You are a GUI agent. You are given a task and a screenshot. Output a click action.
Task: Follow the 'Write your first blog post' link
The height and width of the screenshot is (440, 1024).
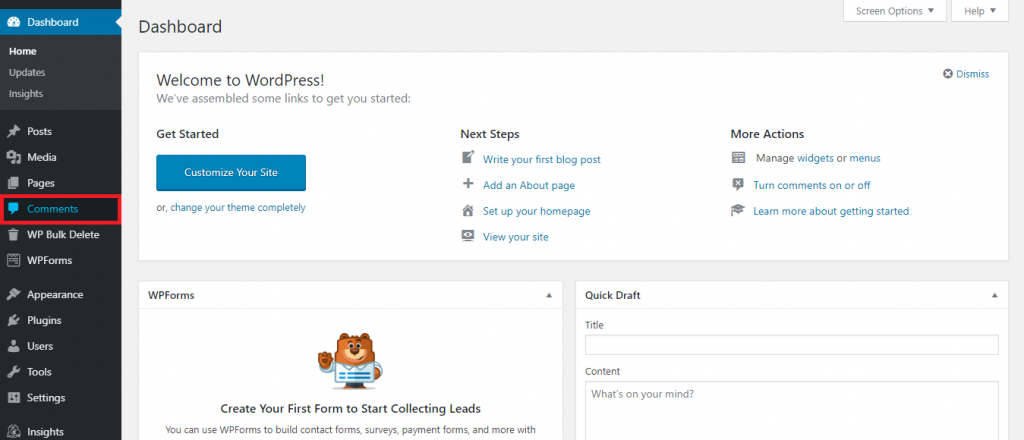tap(541, 159)
